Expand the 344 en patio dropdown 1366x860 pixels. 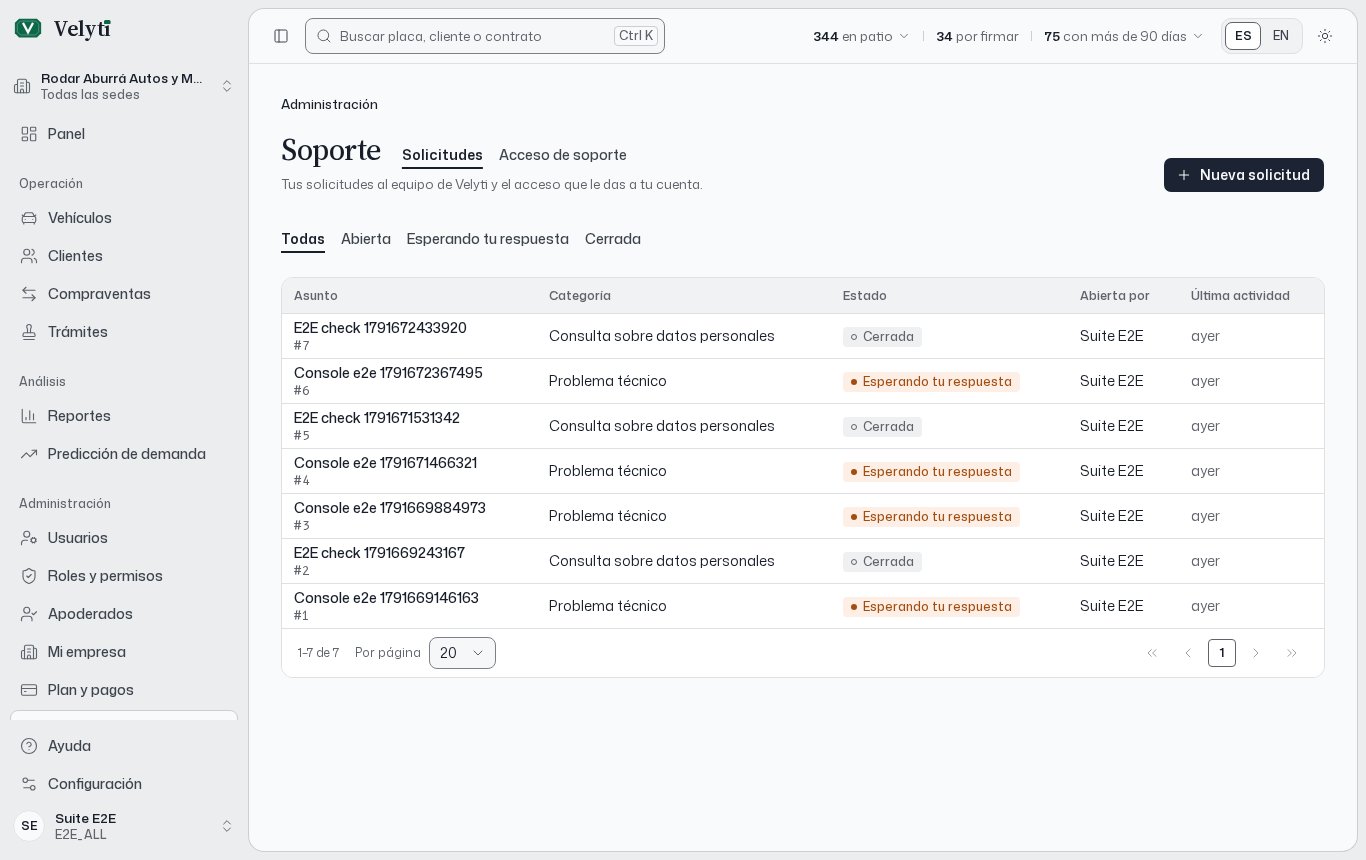[861, 36]
